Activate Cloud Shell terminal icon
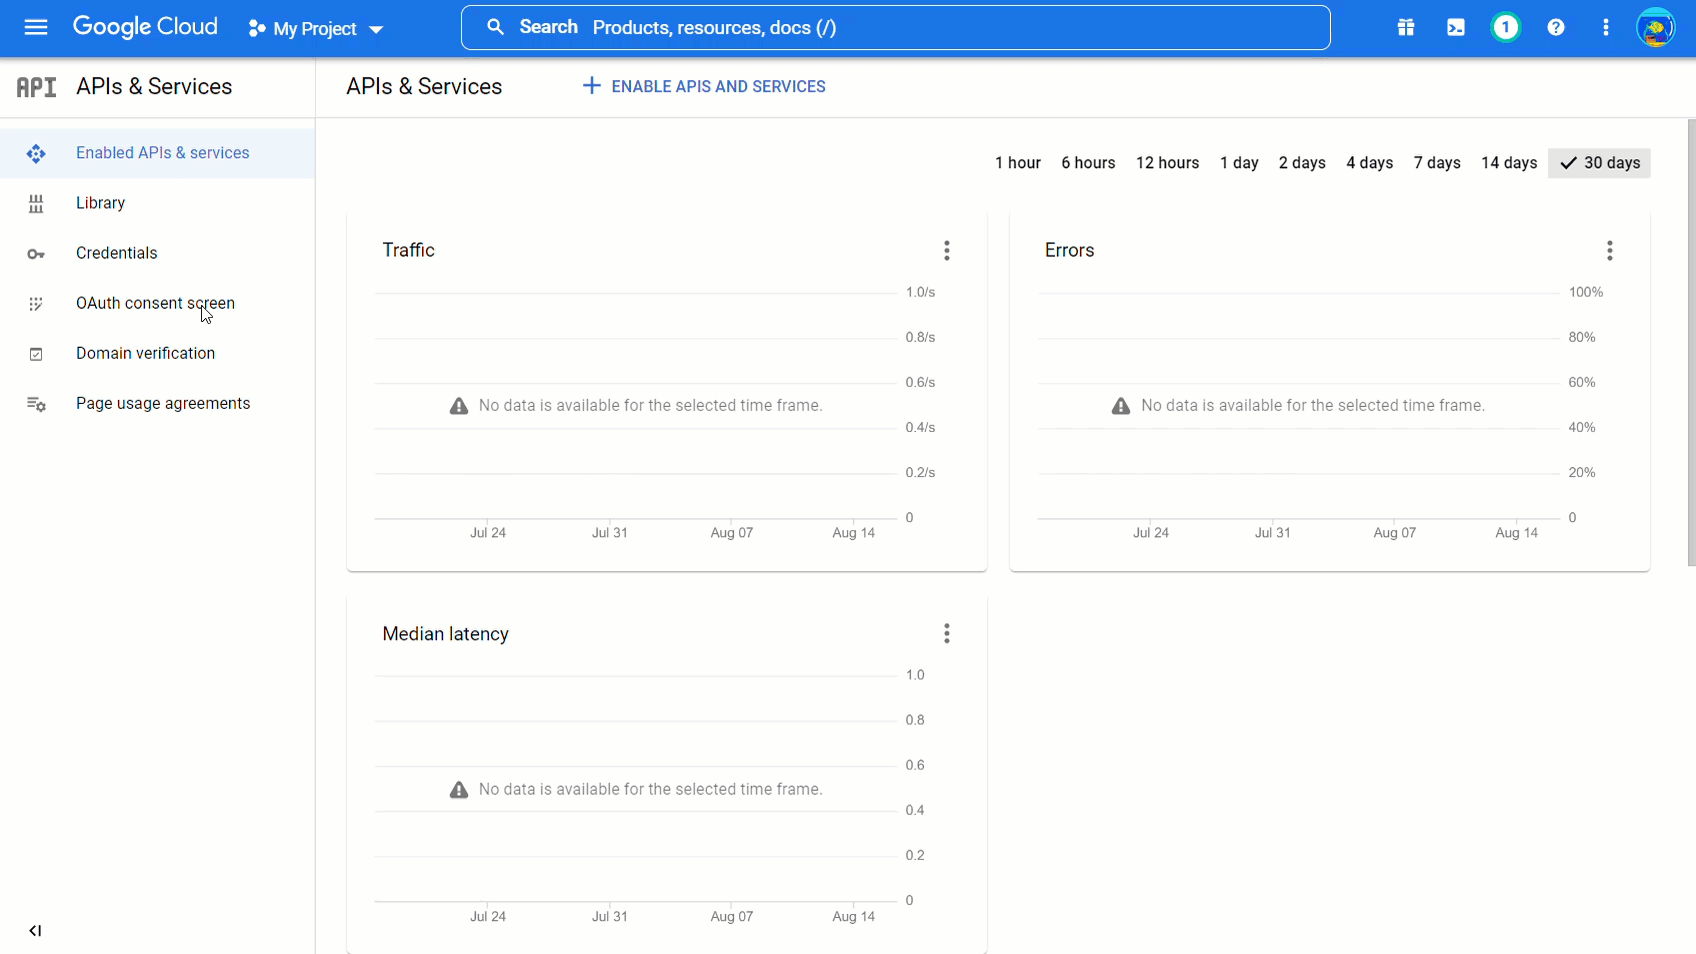 1455,27
